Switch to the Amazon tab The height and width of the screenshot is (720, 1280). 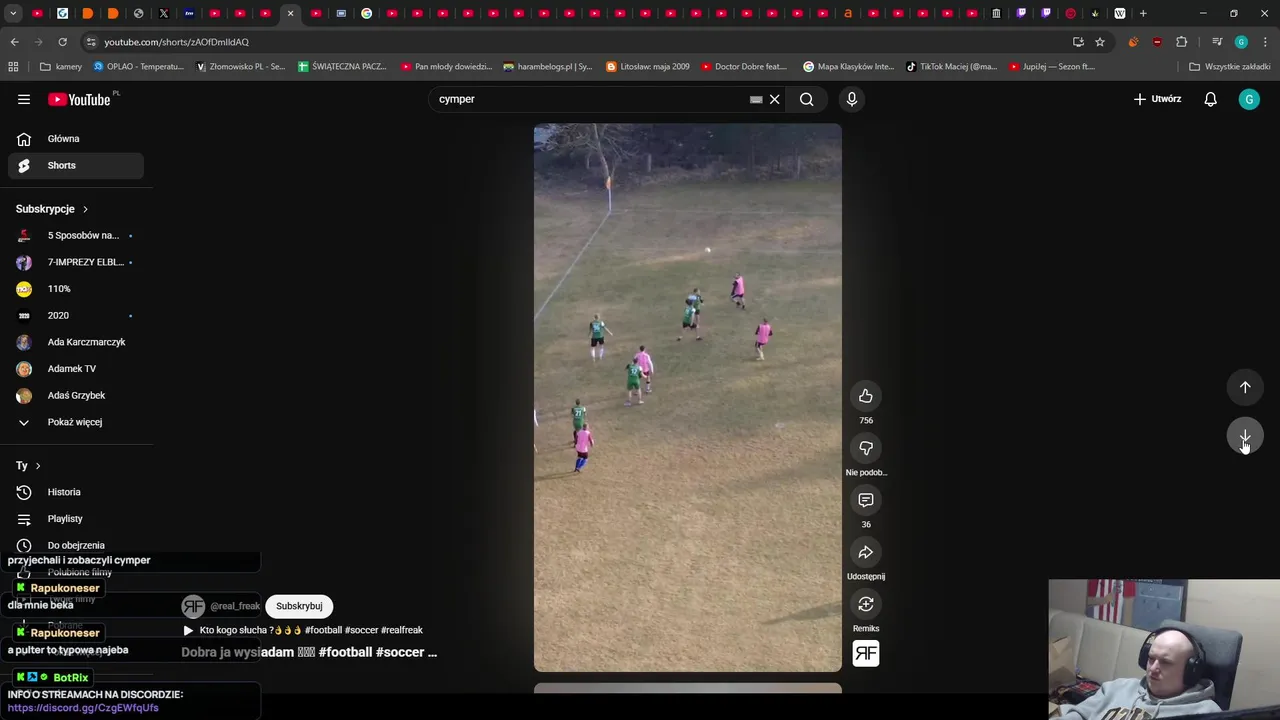(x=848, y=13)
